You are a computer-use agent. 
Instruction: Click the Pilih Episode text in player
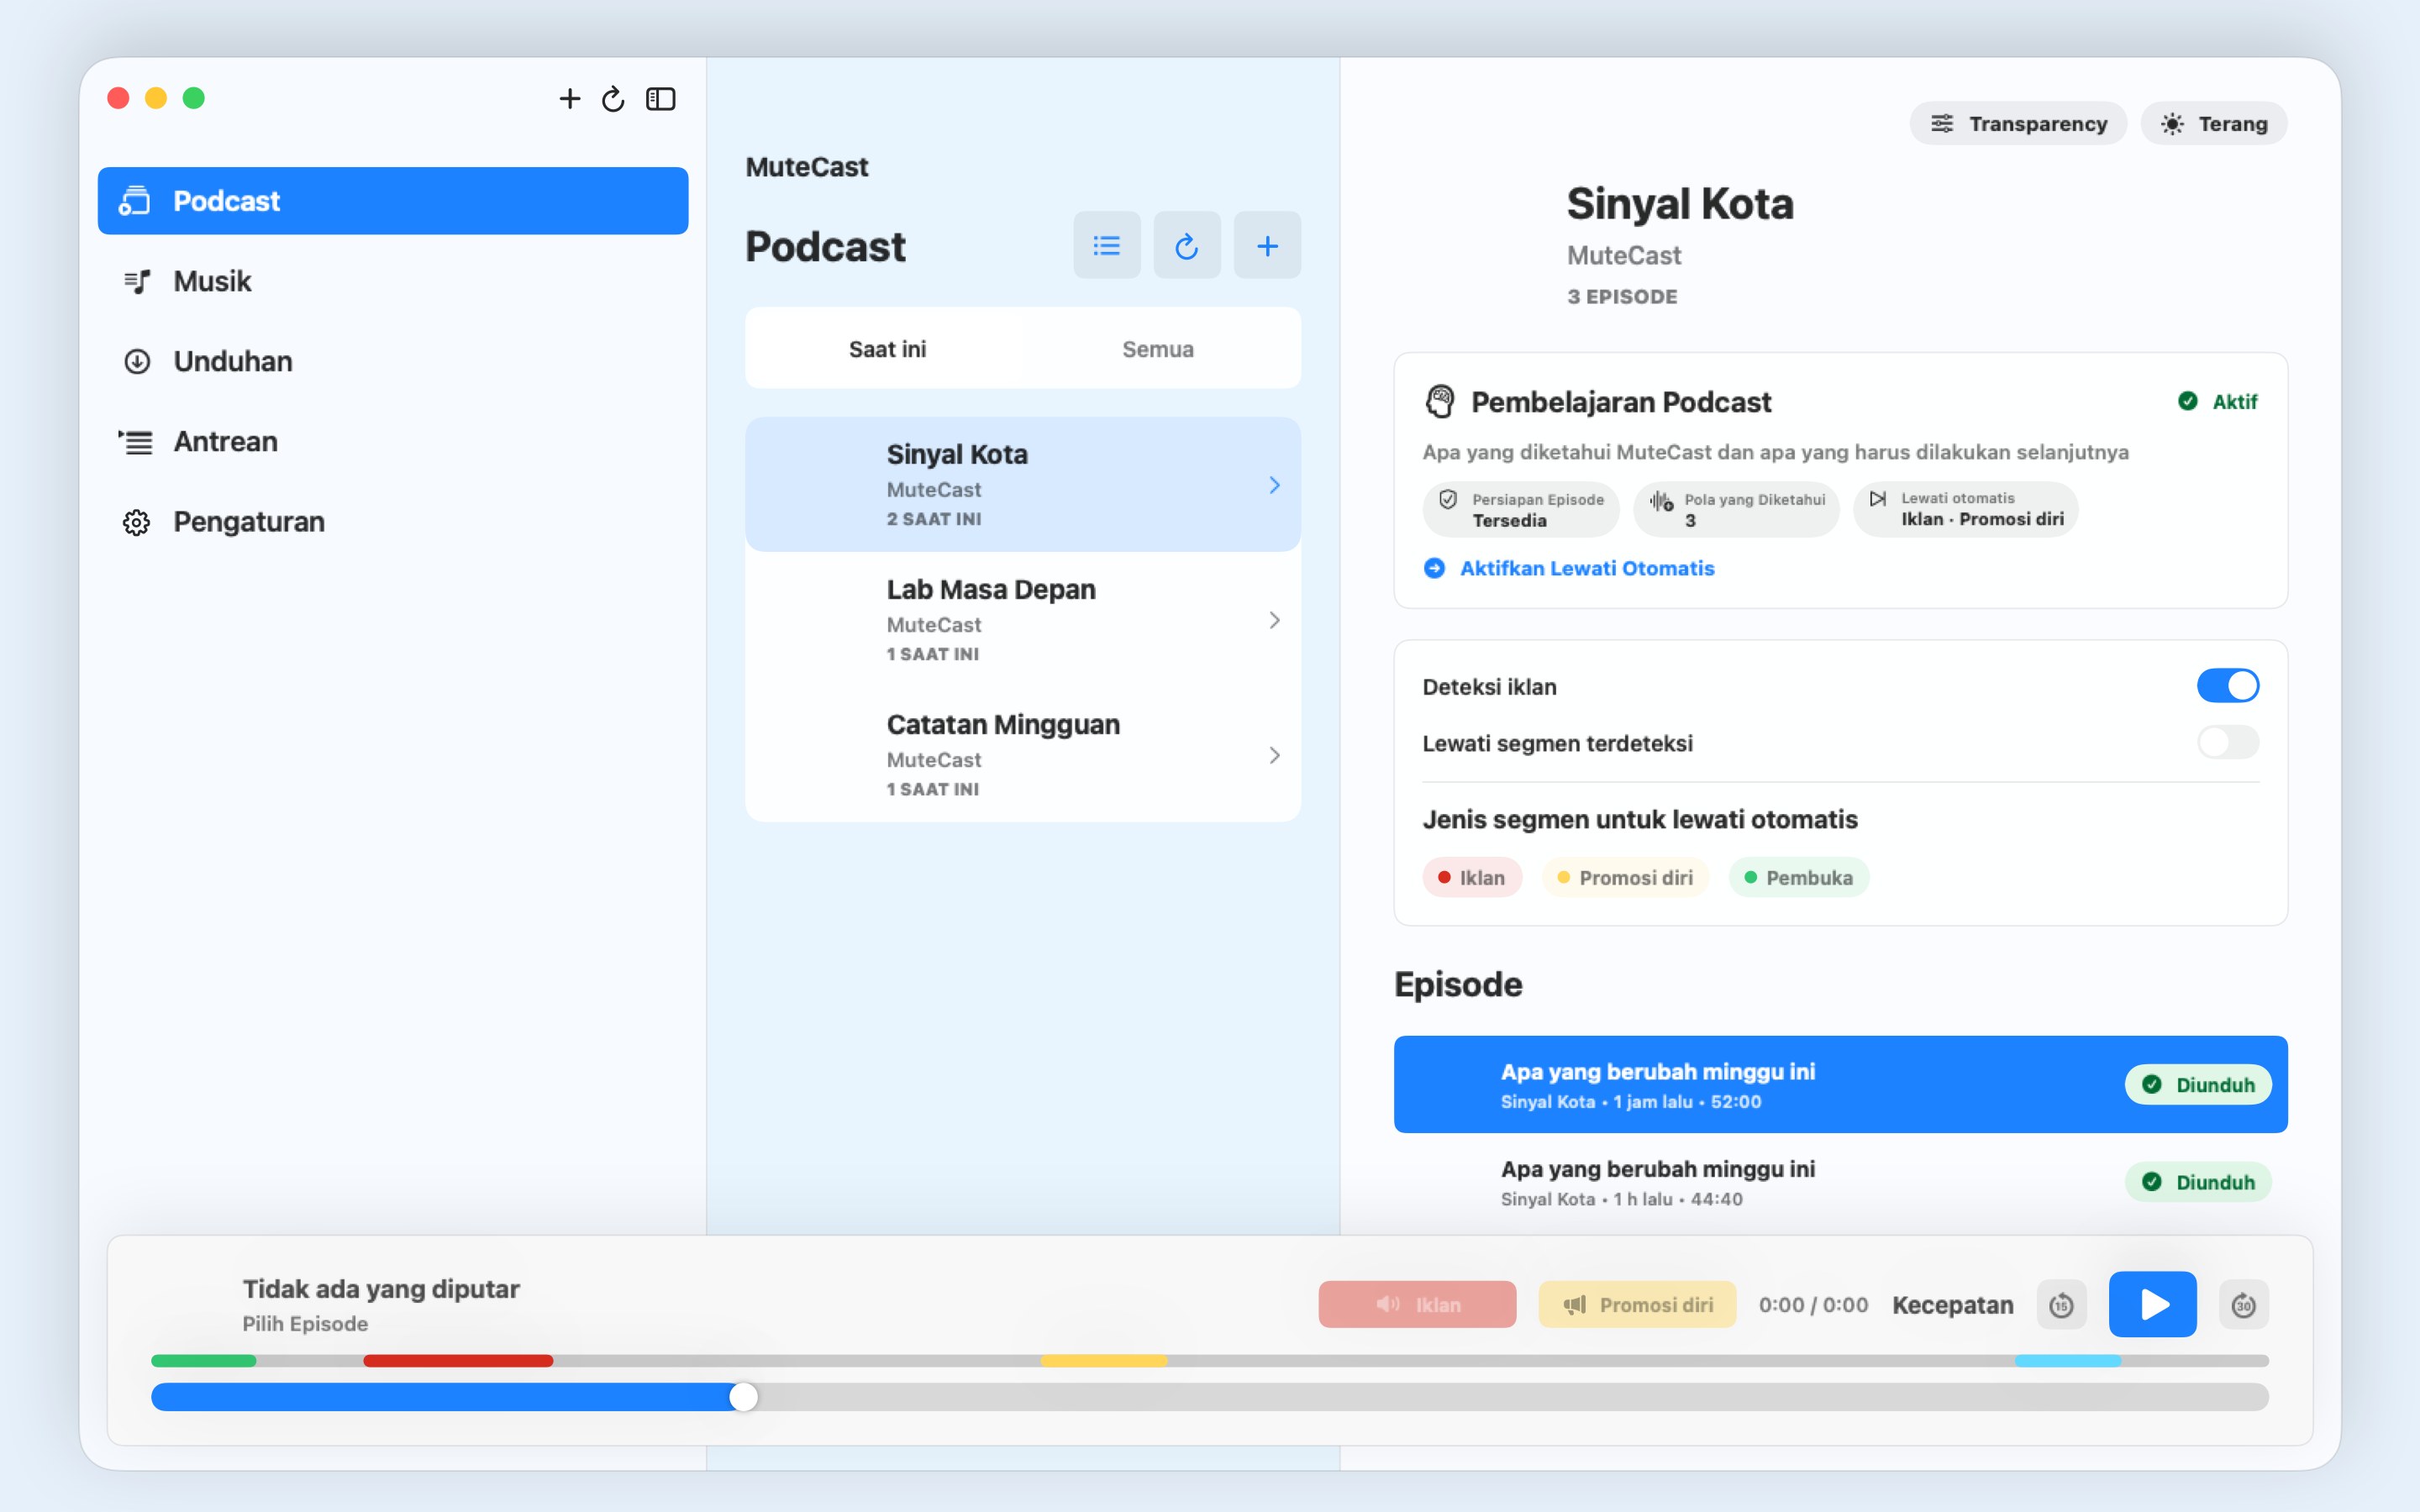coord(305,1323)
